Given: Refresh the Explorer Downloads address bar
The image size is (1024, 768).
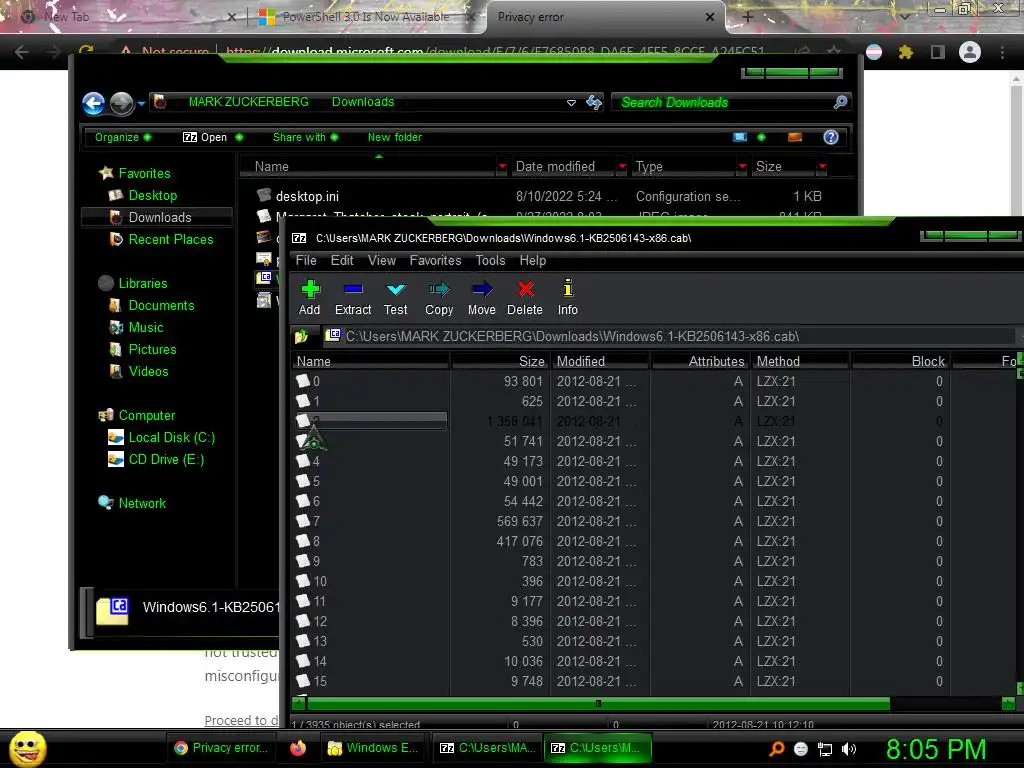Looking at the screenshot, I should pos(594,102).
